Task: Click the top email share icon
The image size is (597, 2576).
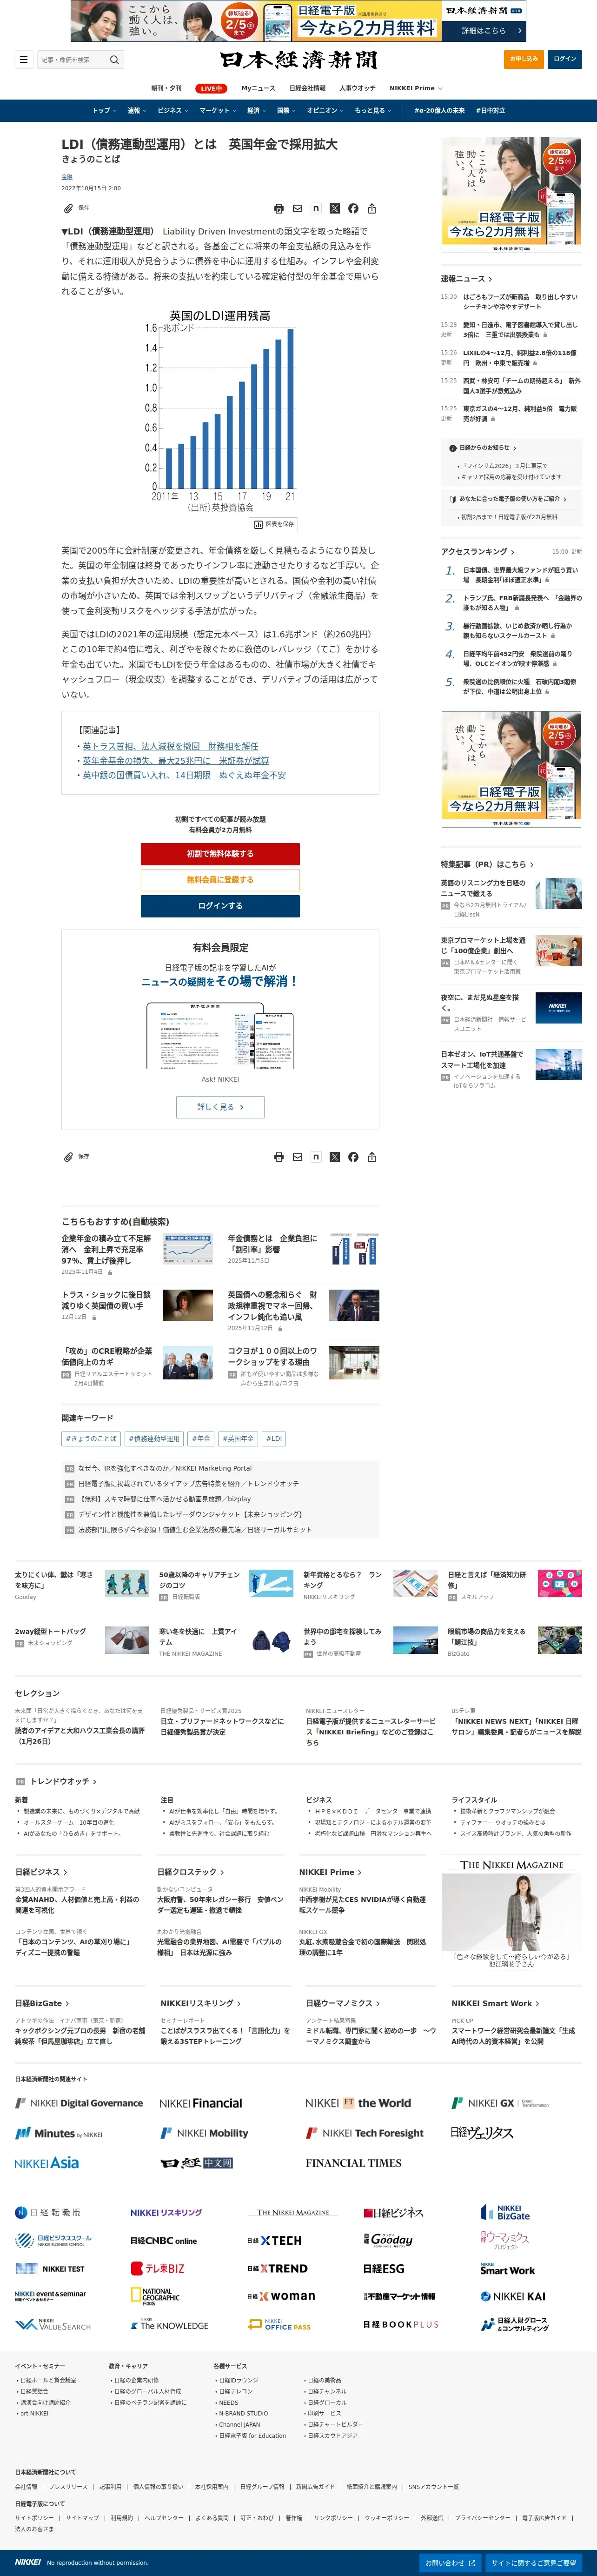Action: [x=297, y=209]
